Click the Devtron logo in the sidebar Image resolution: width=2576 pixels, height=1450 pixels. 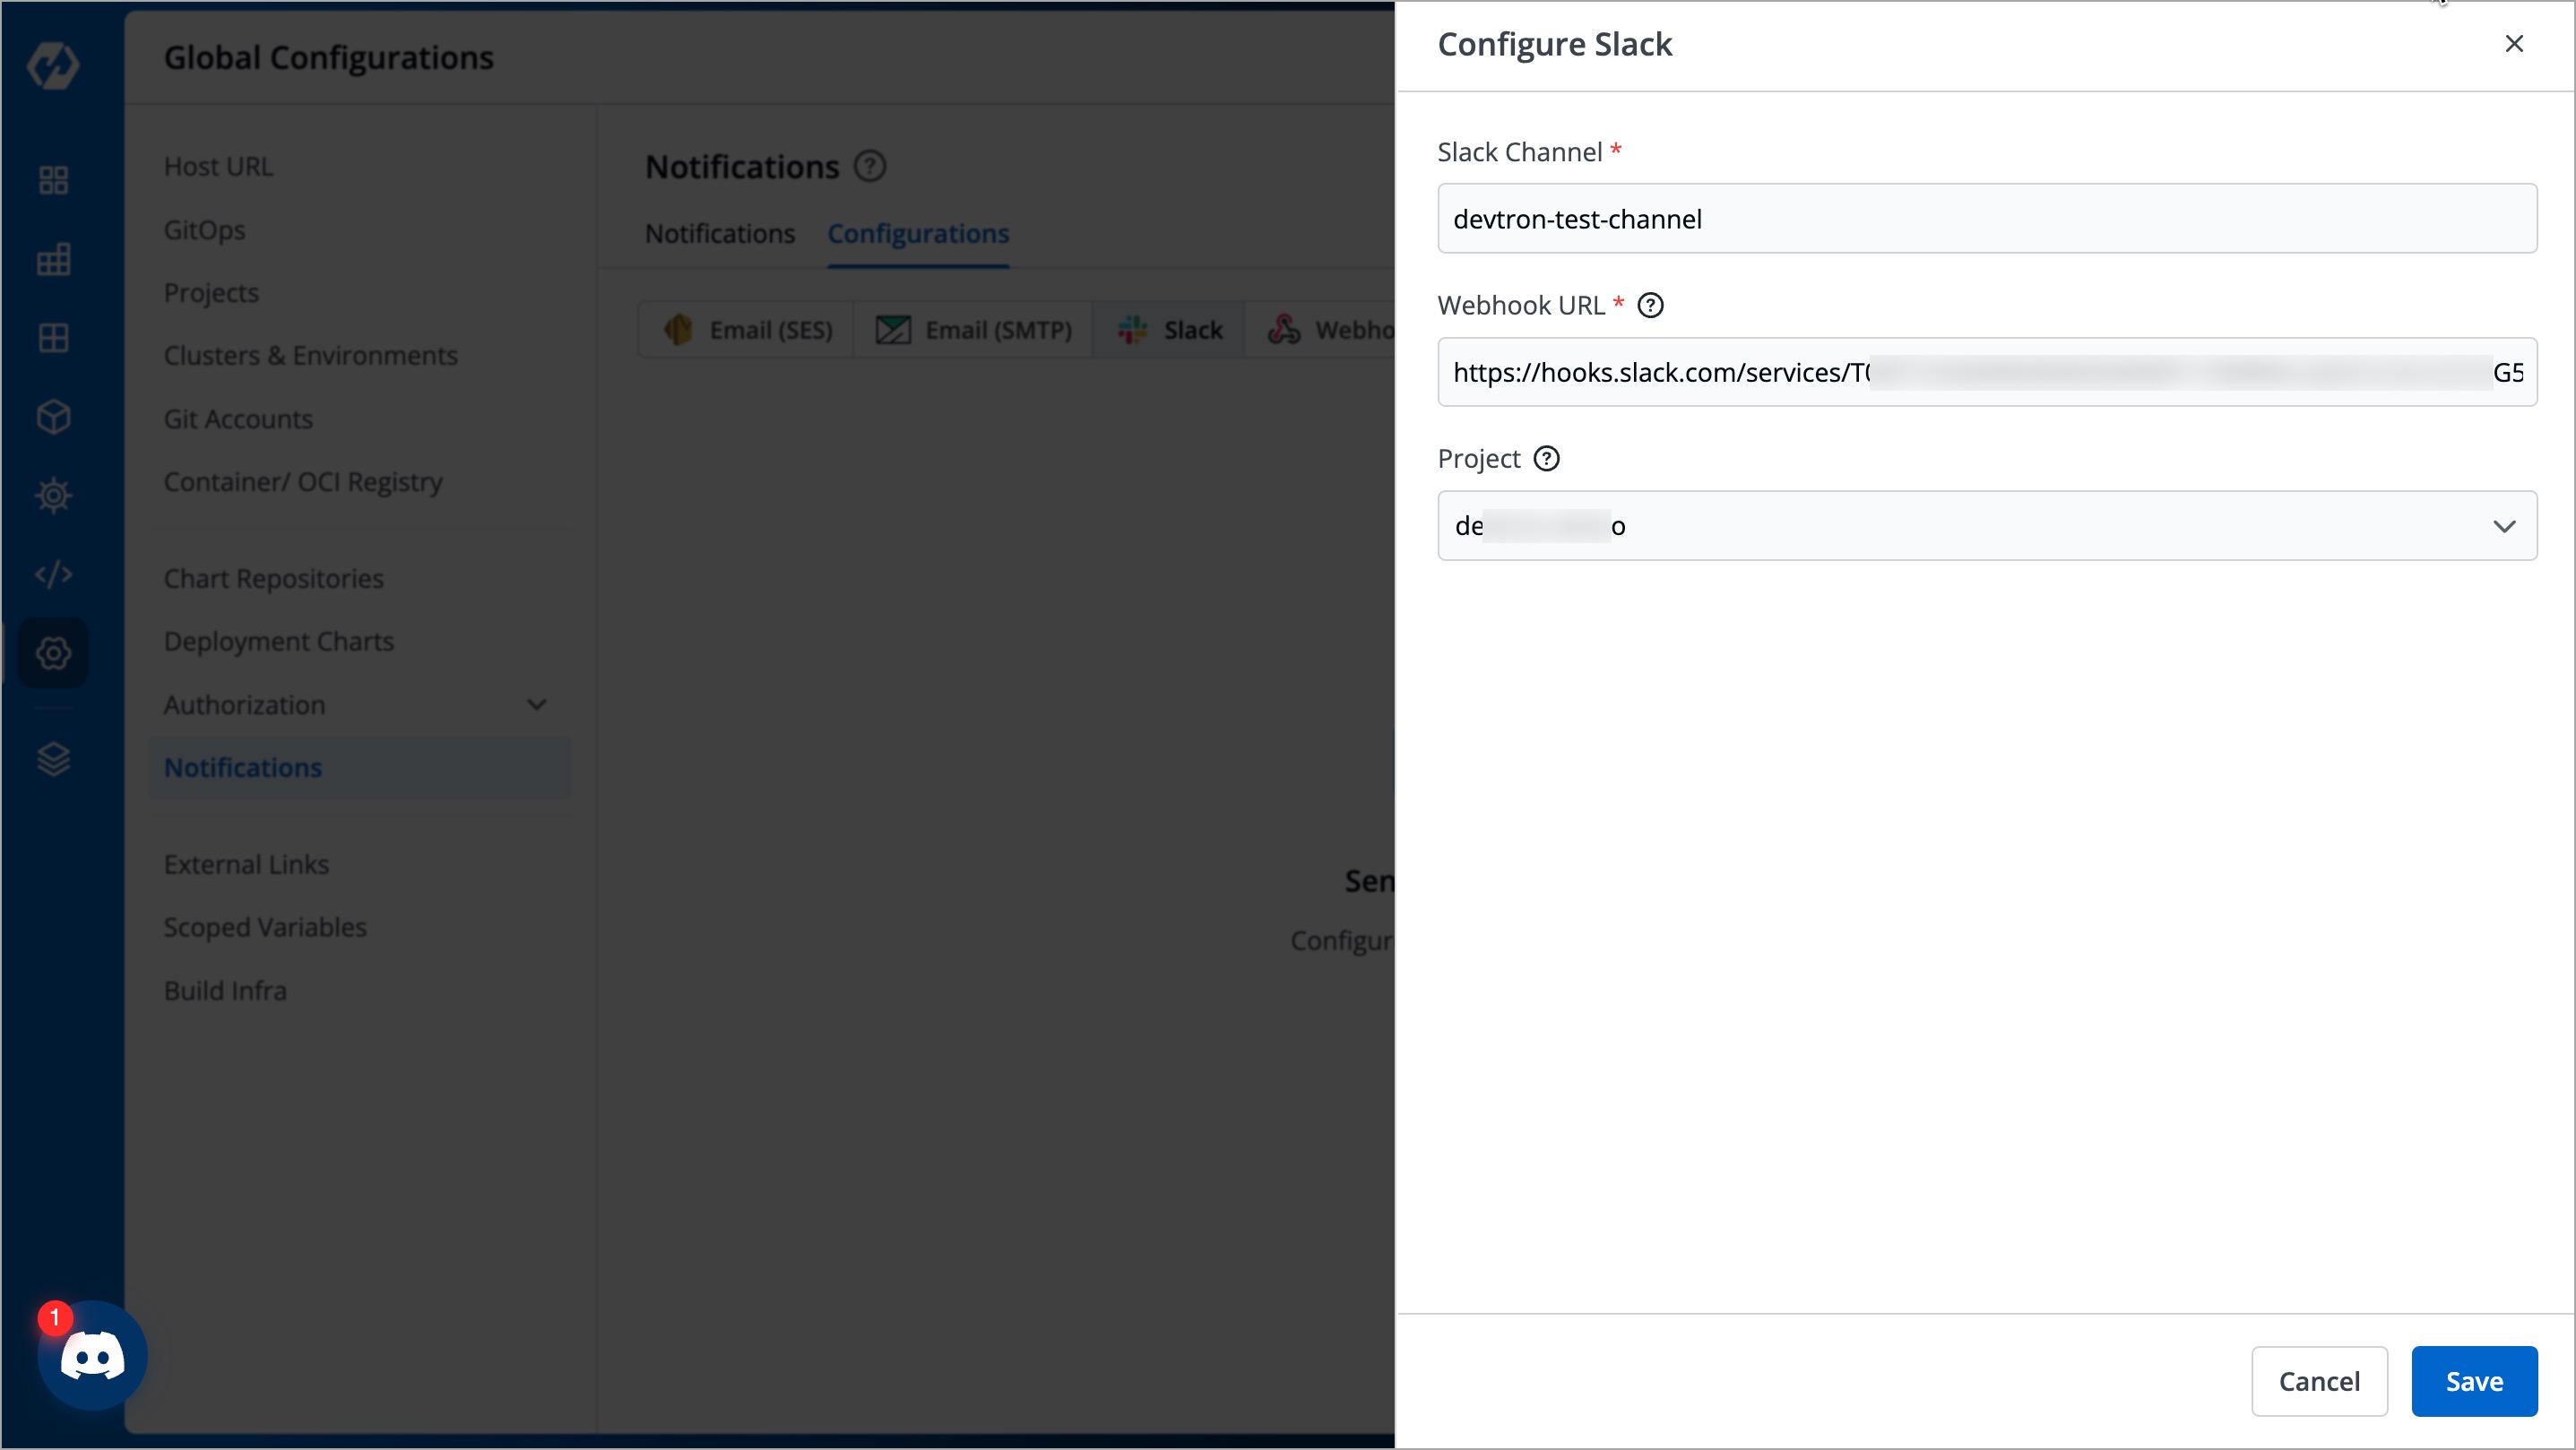[x=52, y=67]
